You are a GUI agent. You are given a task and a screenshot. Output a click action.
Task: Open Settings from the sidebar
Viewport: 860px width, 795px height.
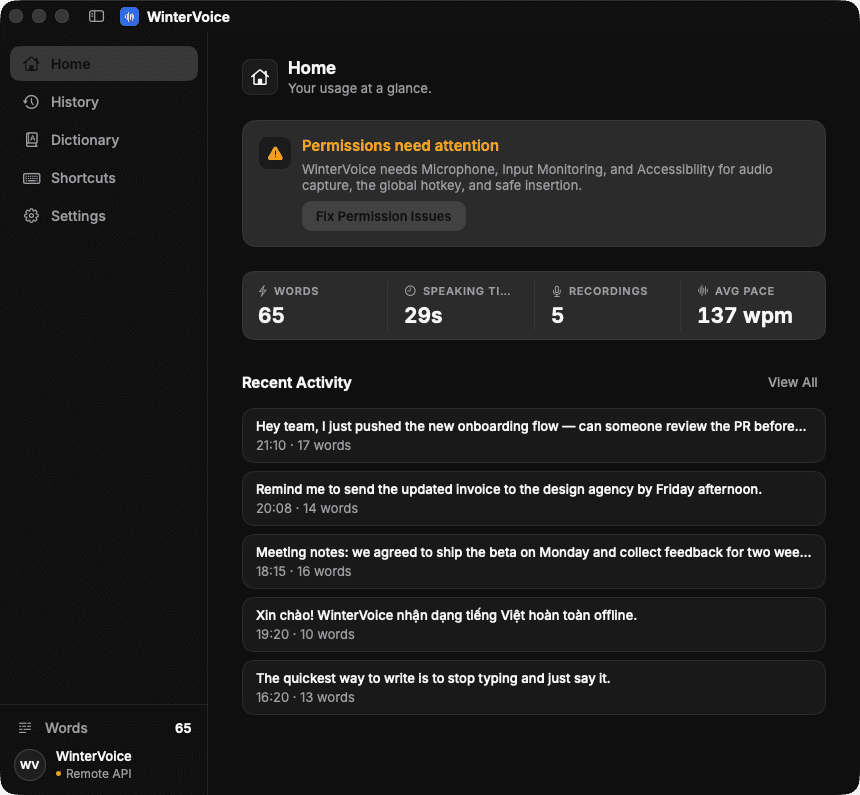pos(104,216)
